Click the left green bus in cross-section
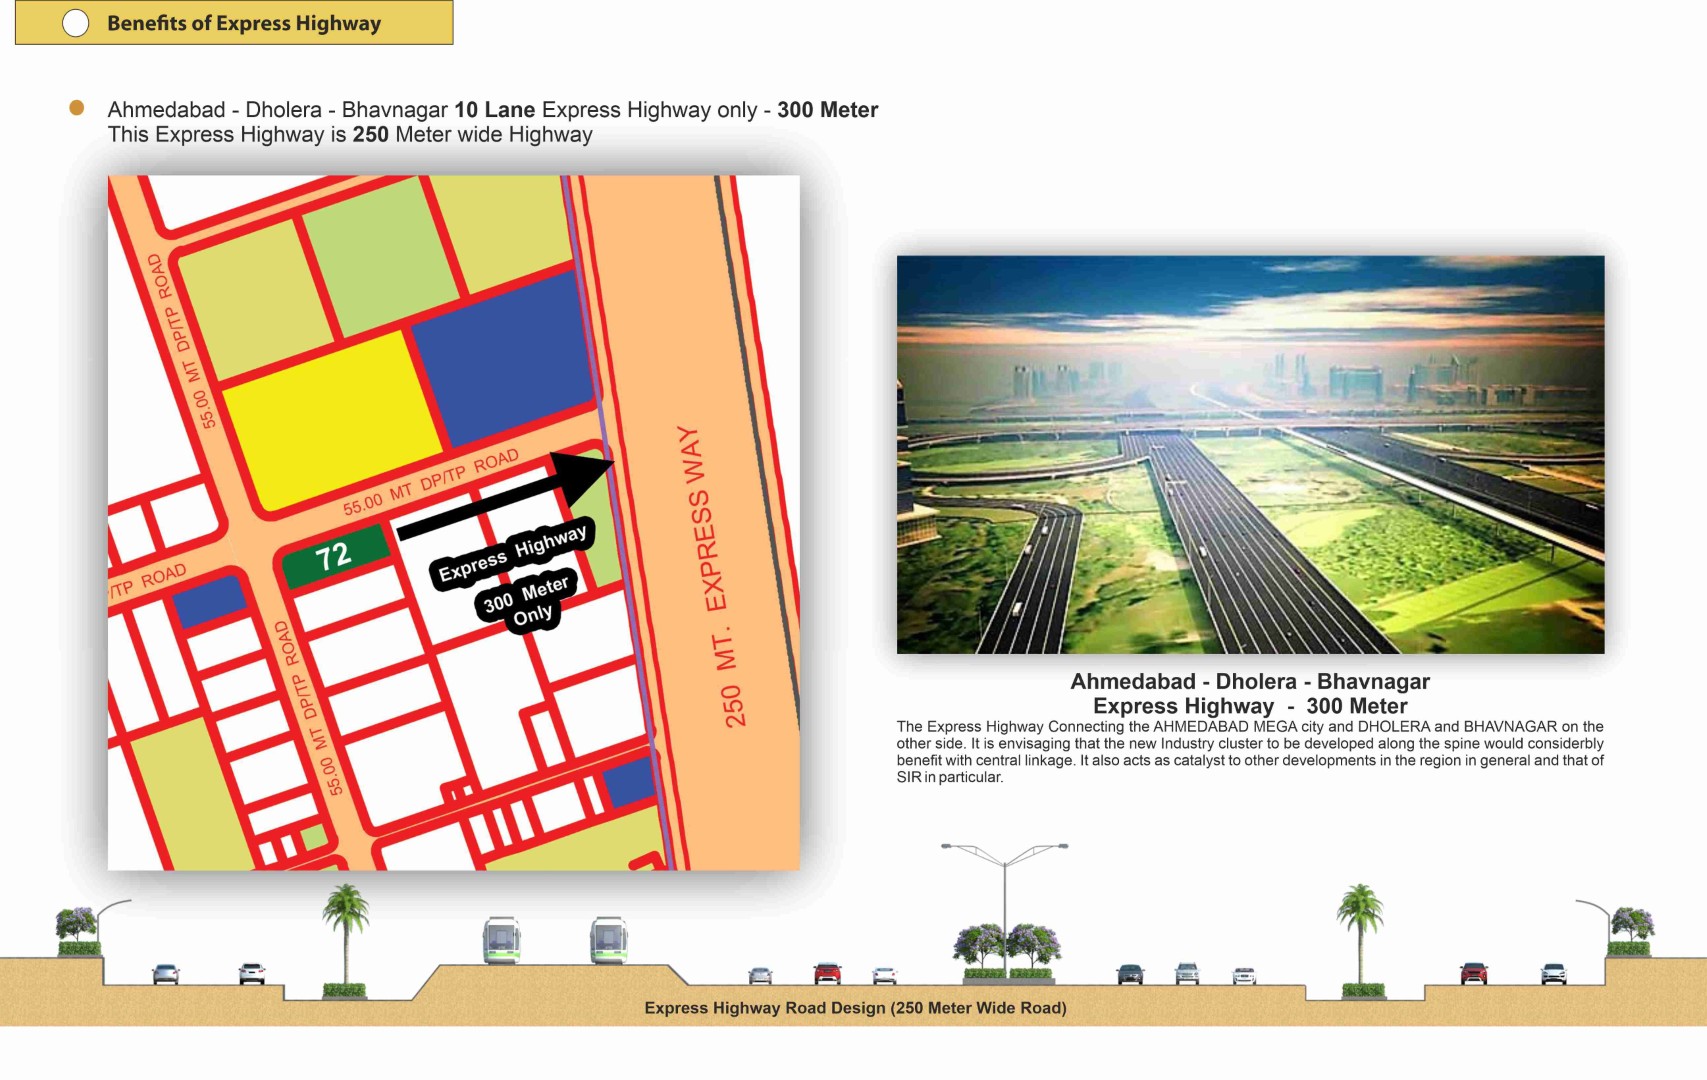 point(501,940)
